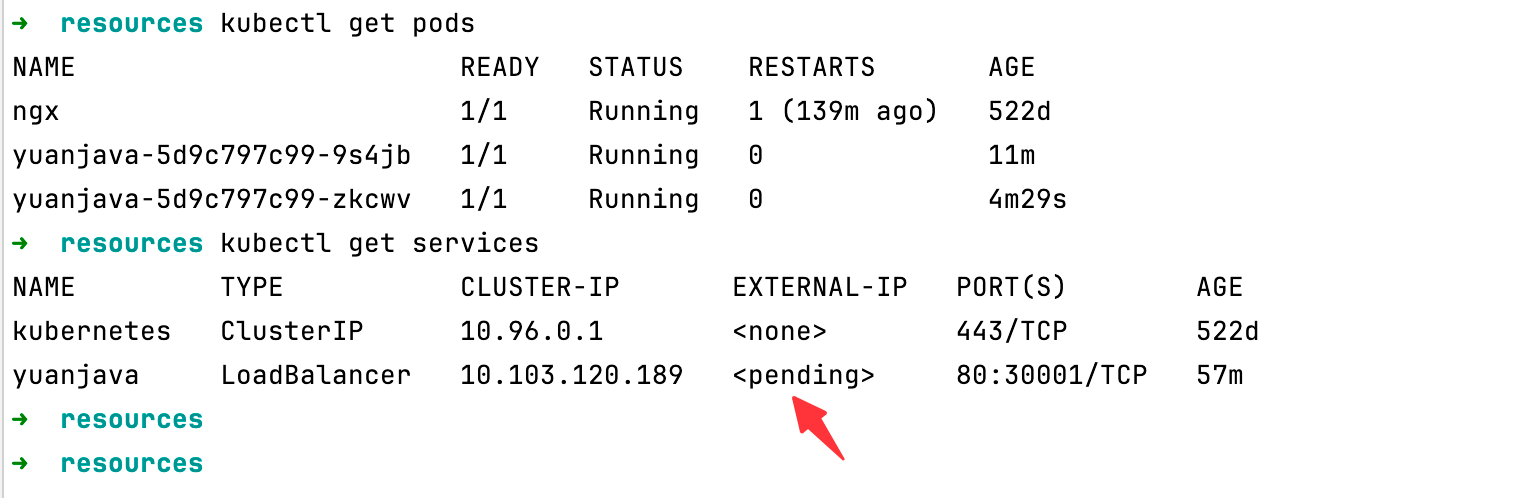Click the 'EXTERNAL-IP' column header

tap(820, 288)
